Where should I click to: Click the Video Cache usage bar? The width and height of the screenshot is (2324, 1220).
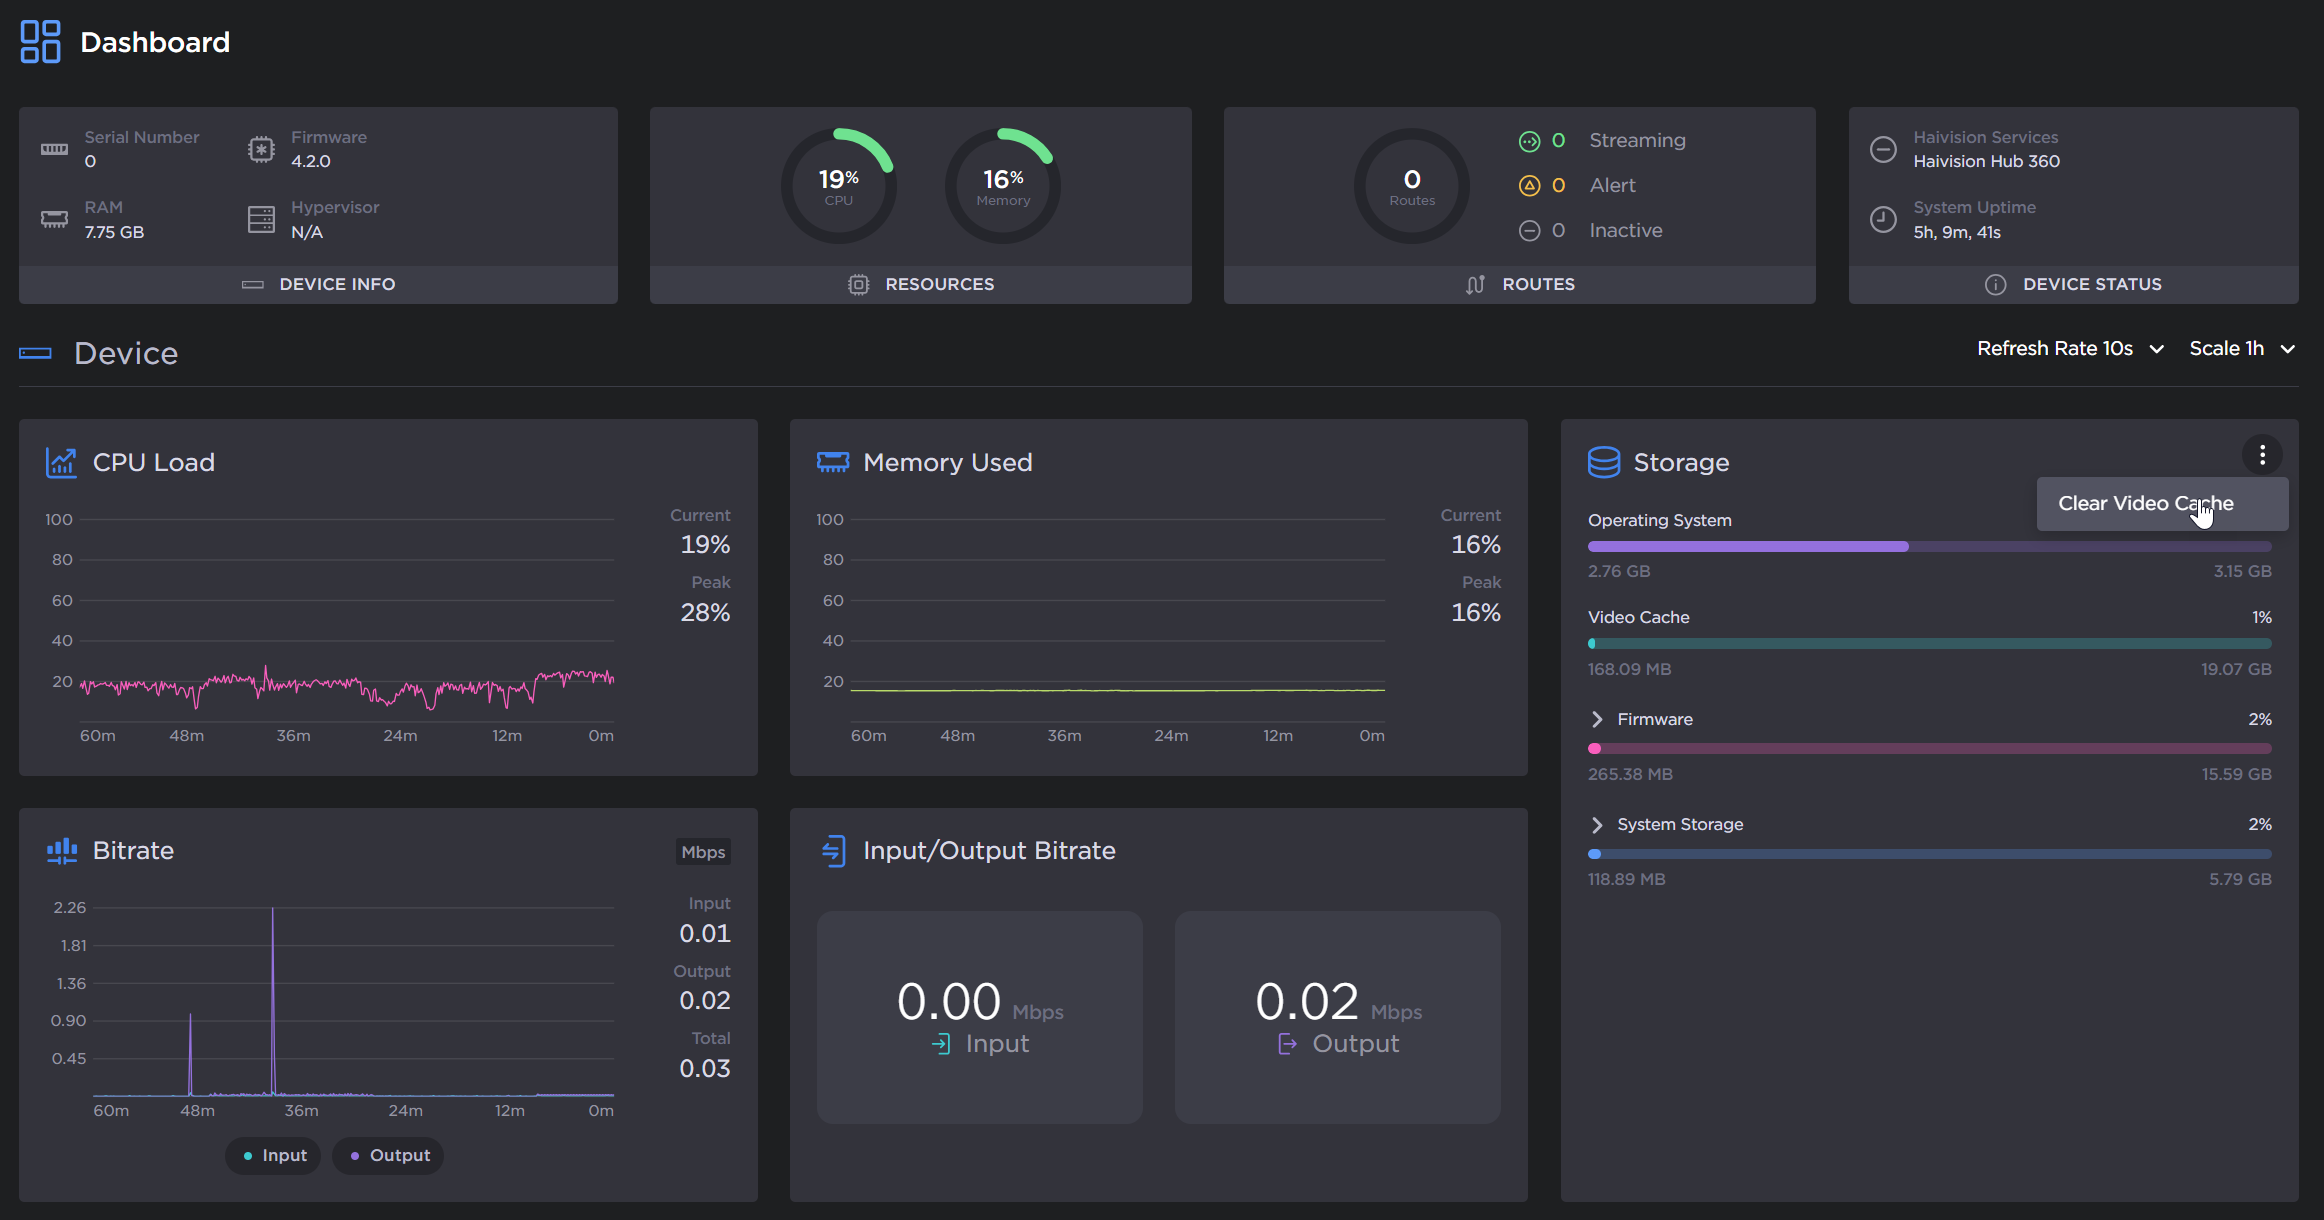pyautogui.click(x=1929, y=643)
